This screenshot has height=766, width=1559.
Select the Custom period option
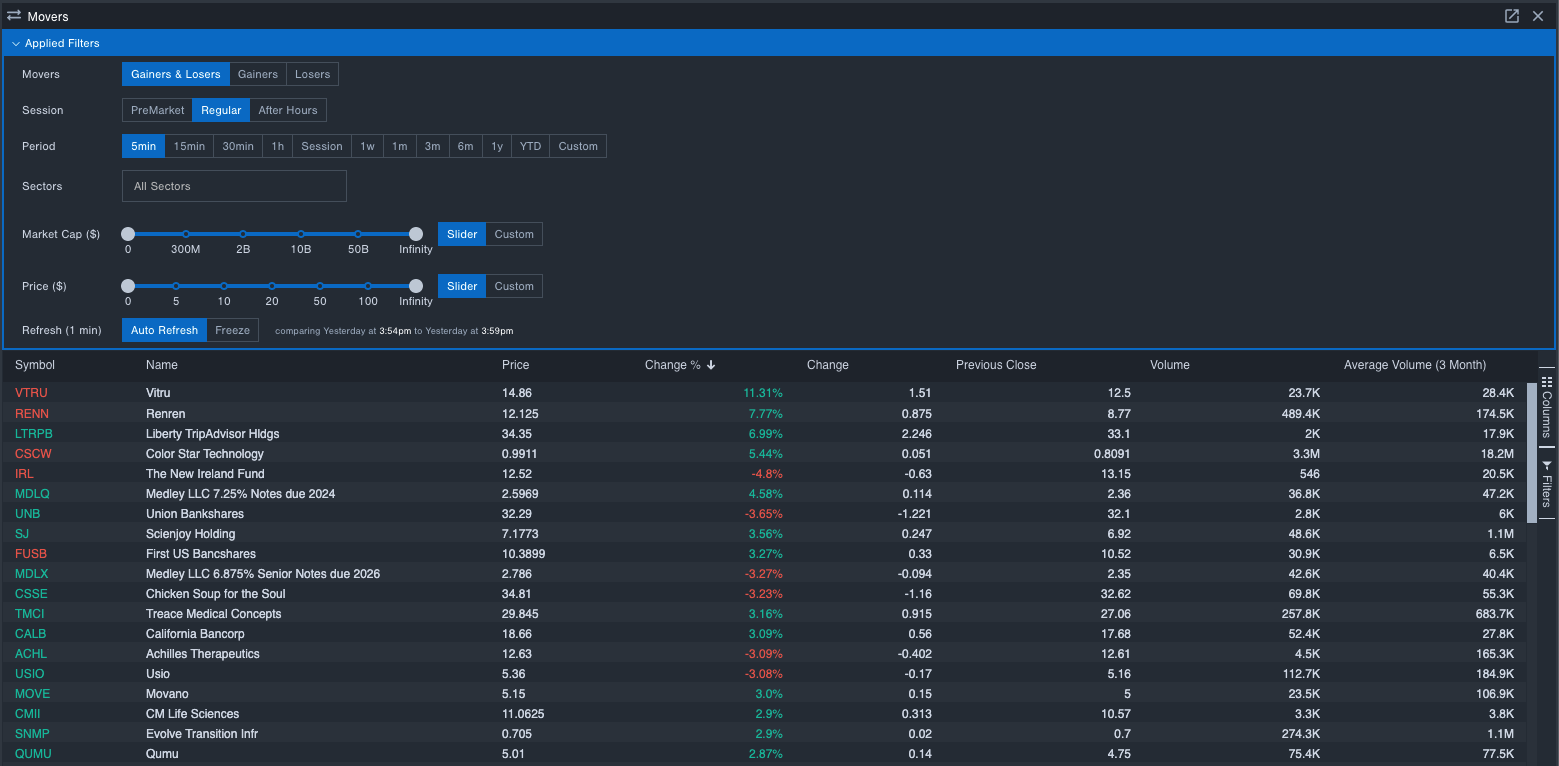[x=578, y=146]
